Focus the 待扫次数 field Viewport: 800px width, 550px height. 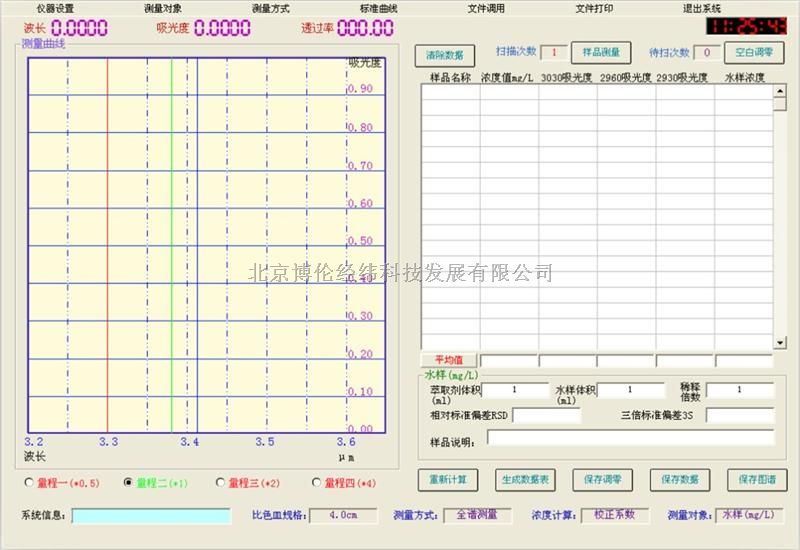(x=707, y=53)
